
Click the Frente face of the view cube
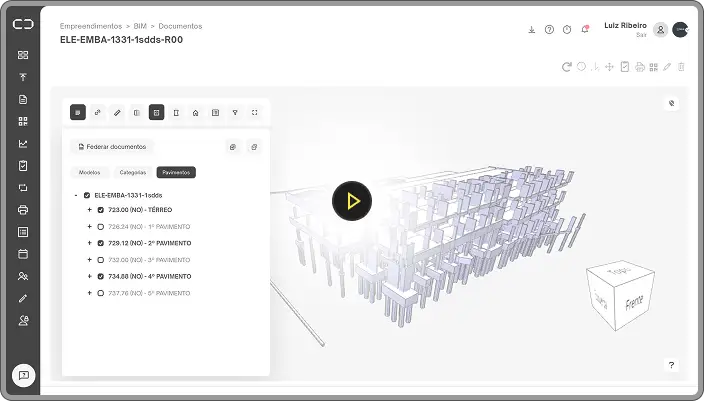point(633,301)
